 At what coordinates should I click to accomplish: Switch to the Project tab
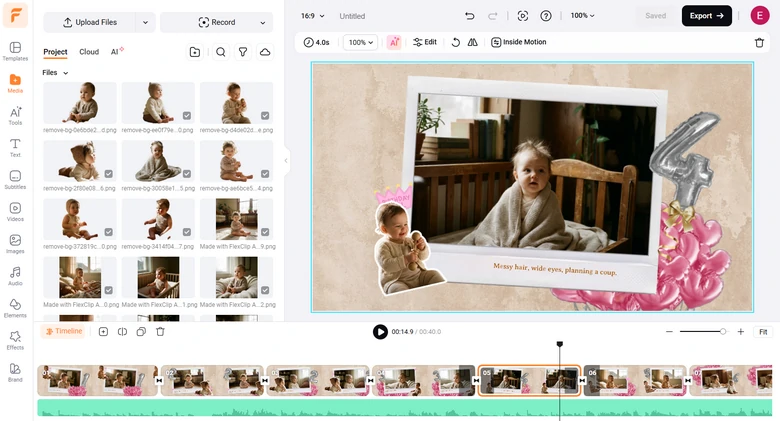click(55, 52)
